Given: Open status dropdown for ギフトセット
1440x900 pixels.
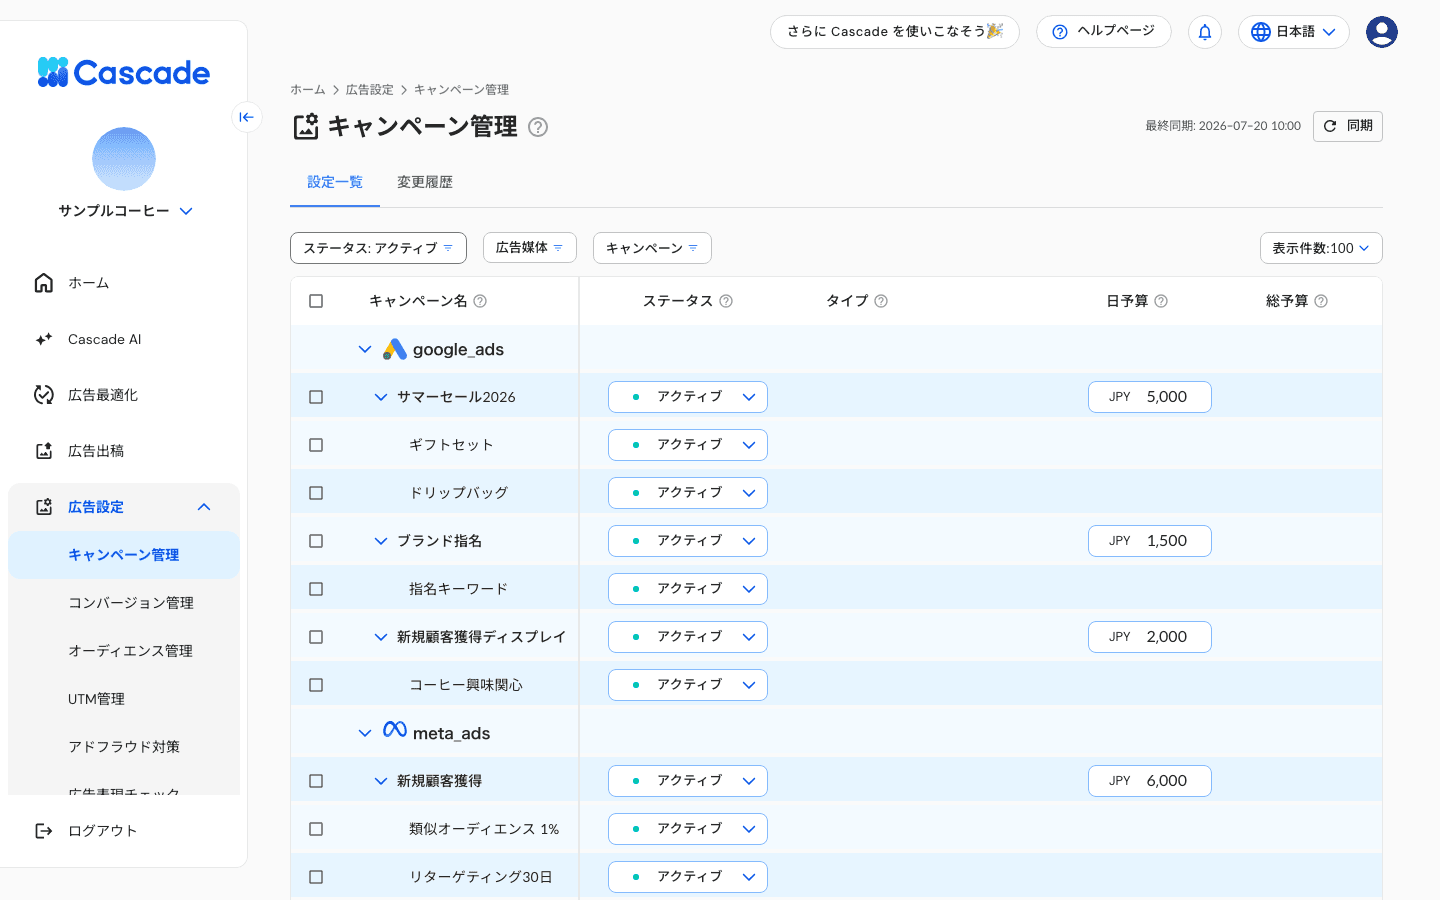Looking at the screenshot, I should click(x=688, y=445).
